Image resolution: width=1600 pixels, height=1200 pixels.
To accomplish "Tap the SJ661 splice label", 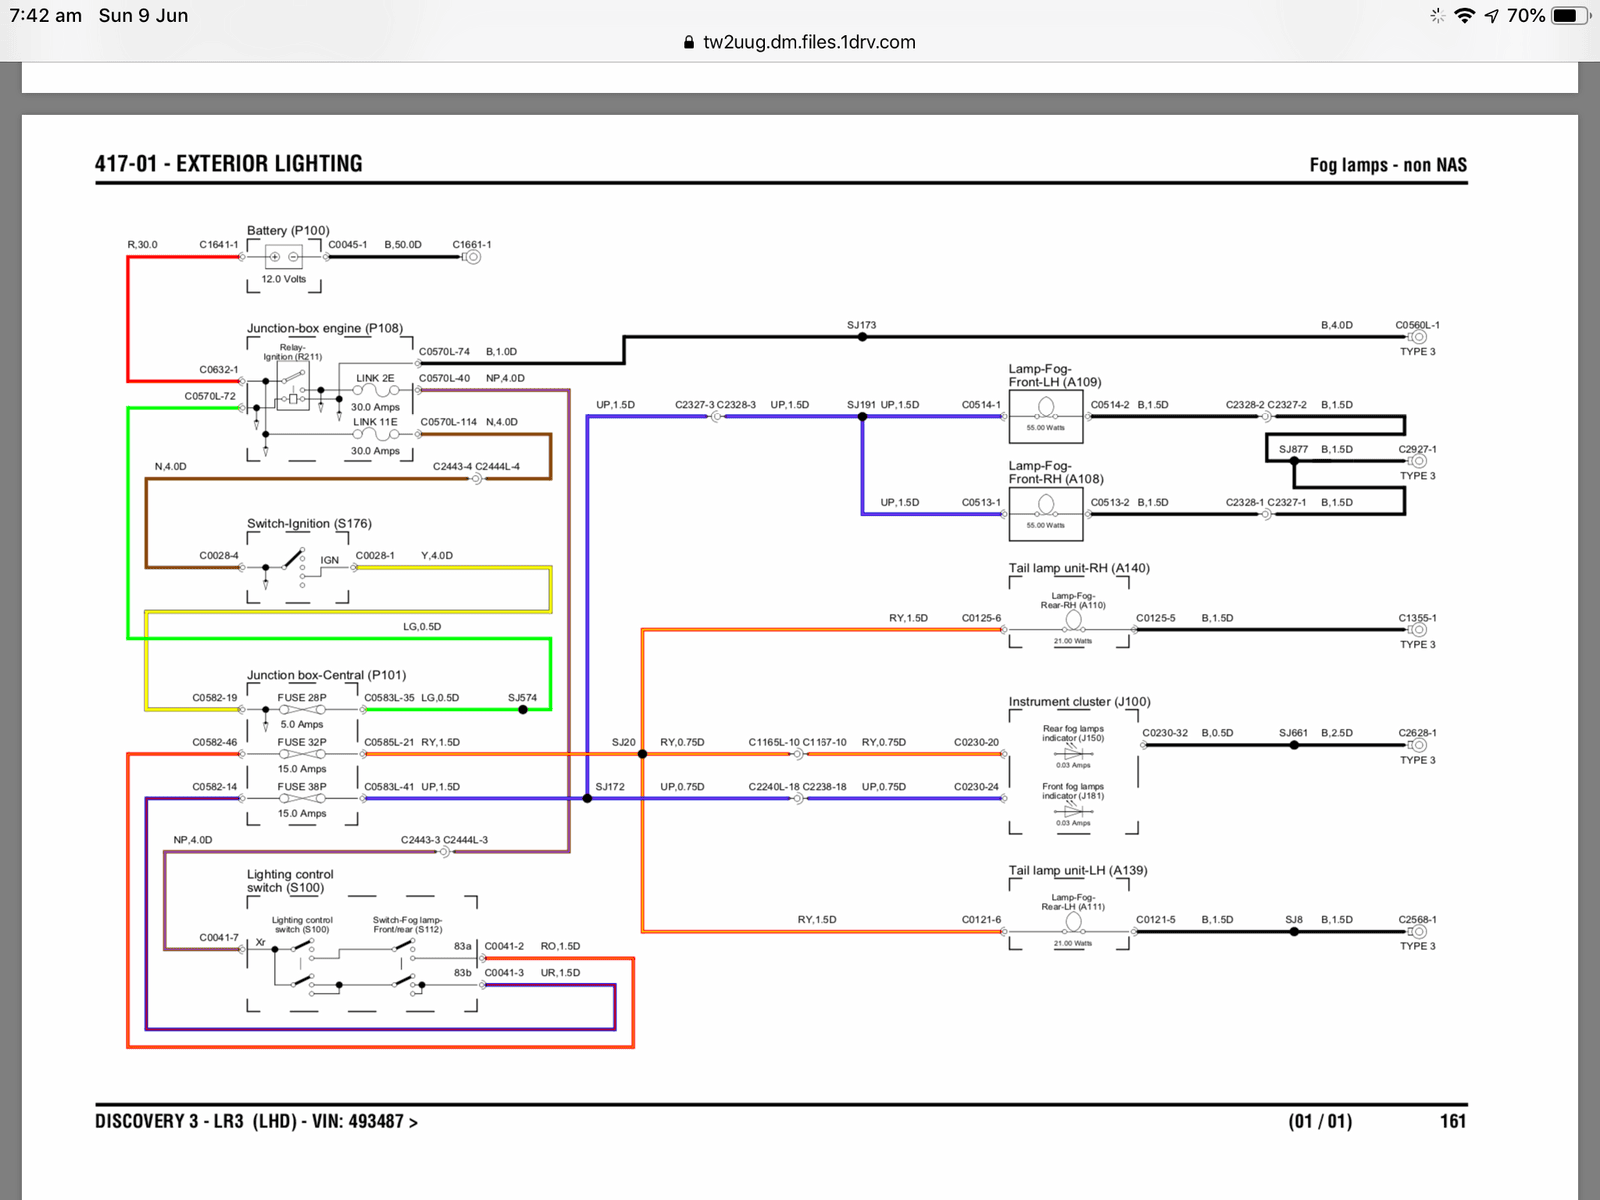I will (1293, 733).
